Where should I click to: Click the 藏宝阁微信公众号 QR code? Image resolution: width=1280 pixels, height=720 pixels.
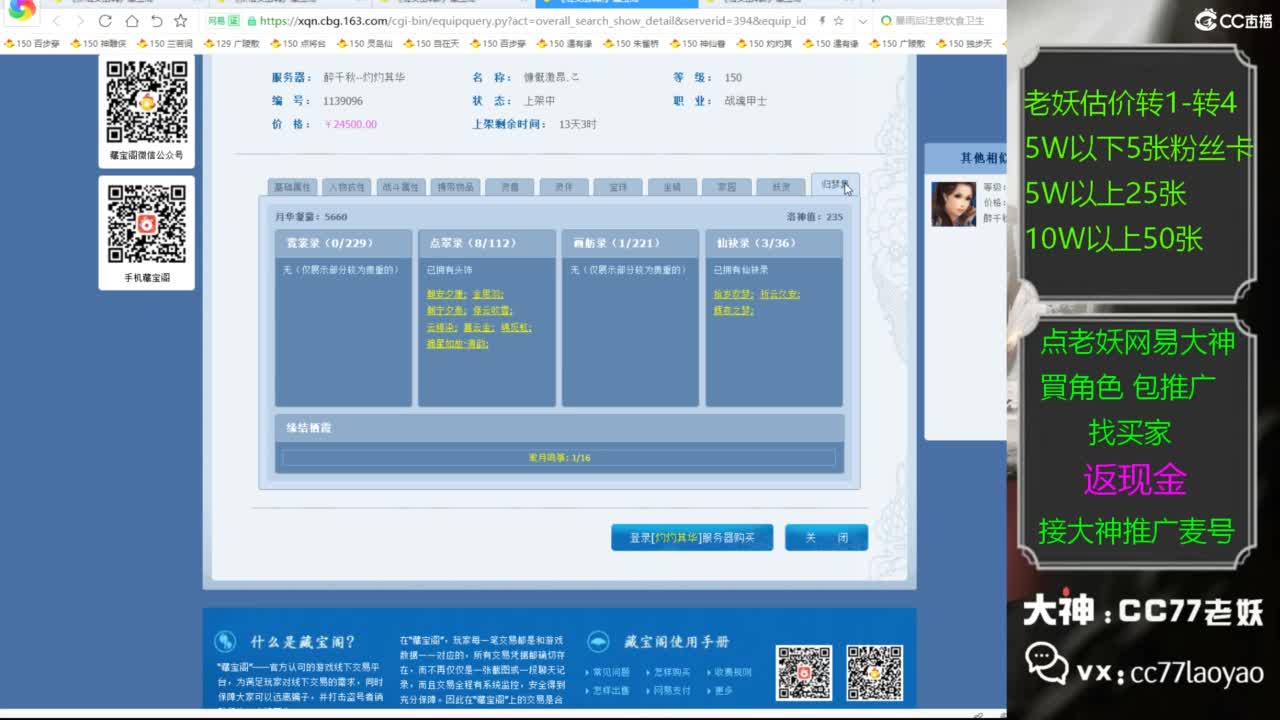tap(147, 102)
